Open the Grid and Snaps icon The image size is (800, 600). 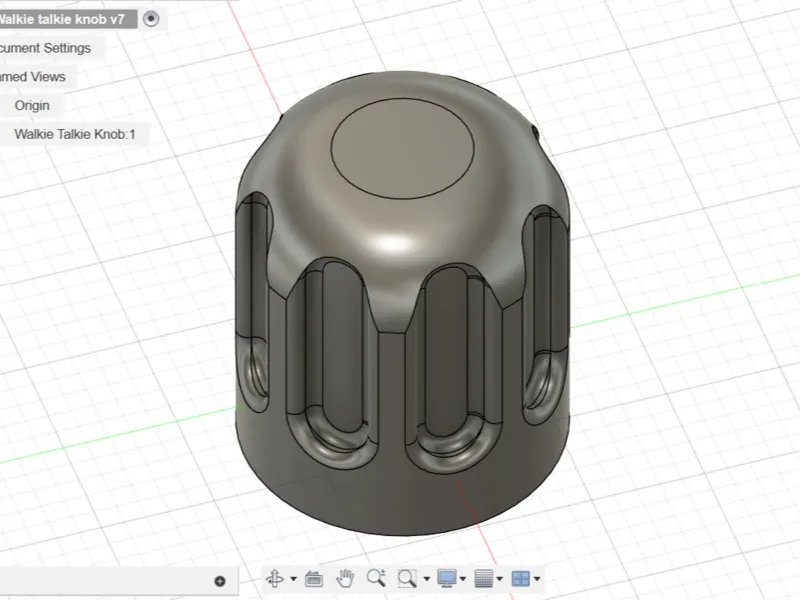[484, 579]
